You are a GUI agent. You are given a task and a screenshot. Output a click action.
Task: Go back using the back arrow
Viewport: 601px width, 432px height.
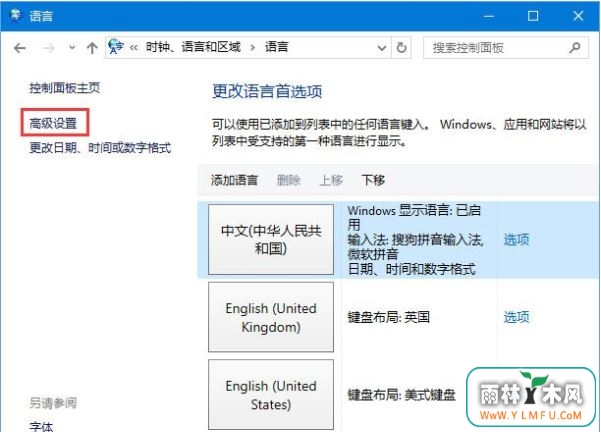[x=20, y=48]
